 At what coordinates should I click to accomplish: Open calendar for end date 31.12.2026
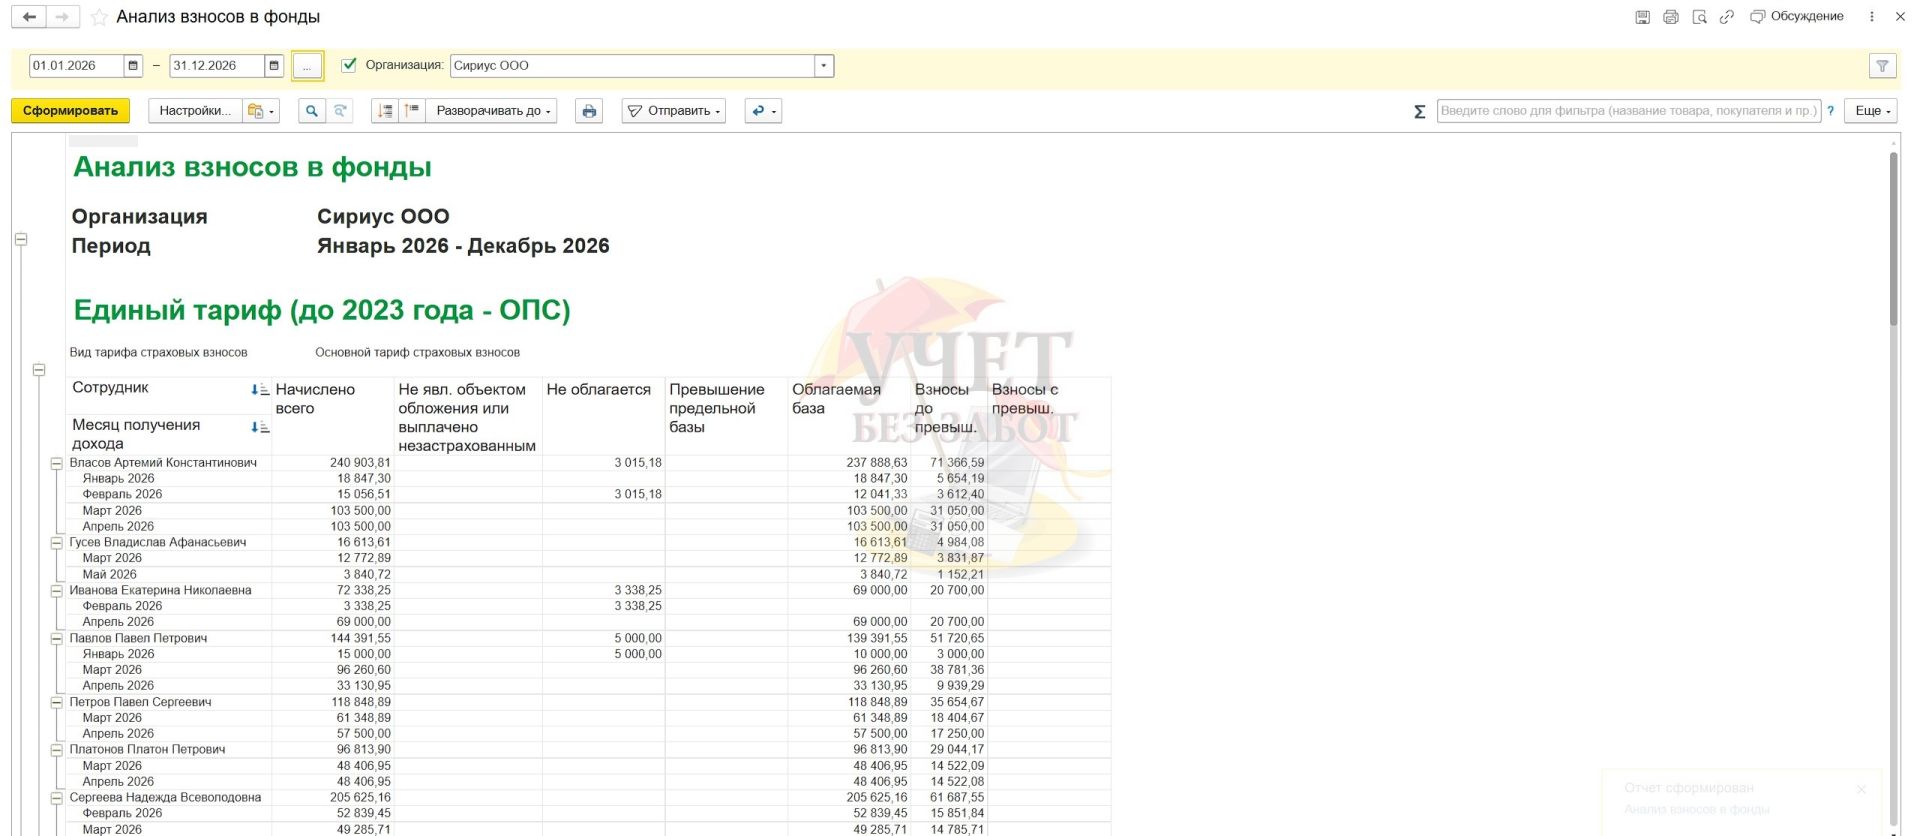click(274, 66)
